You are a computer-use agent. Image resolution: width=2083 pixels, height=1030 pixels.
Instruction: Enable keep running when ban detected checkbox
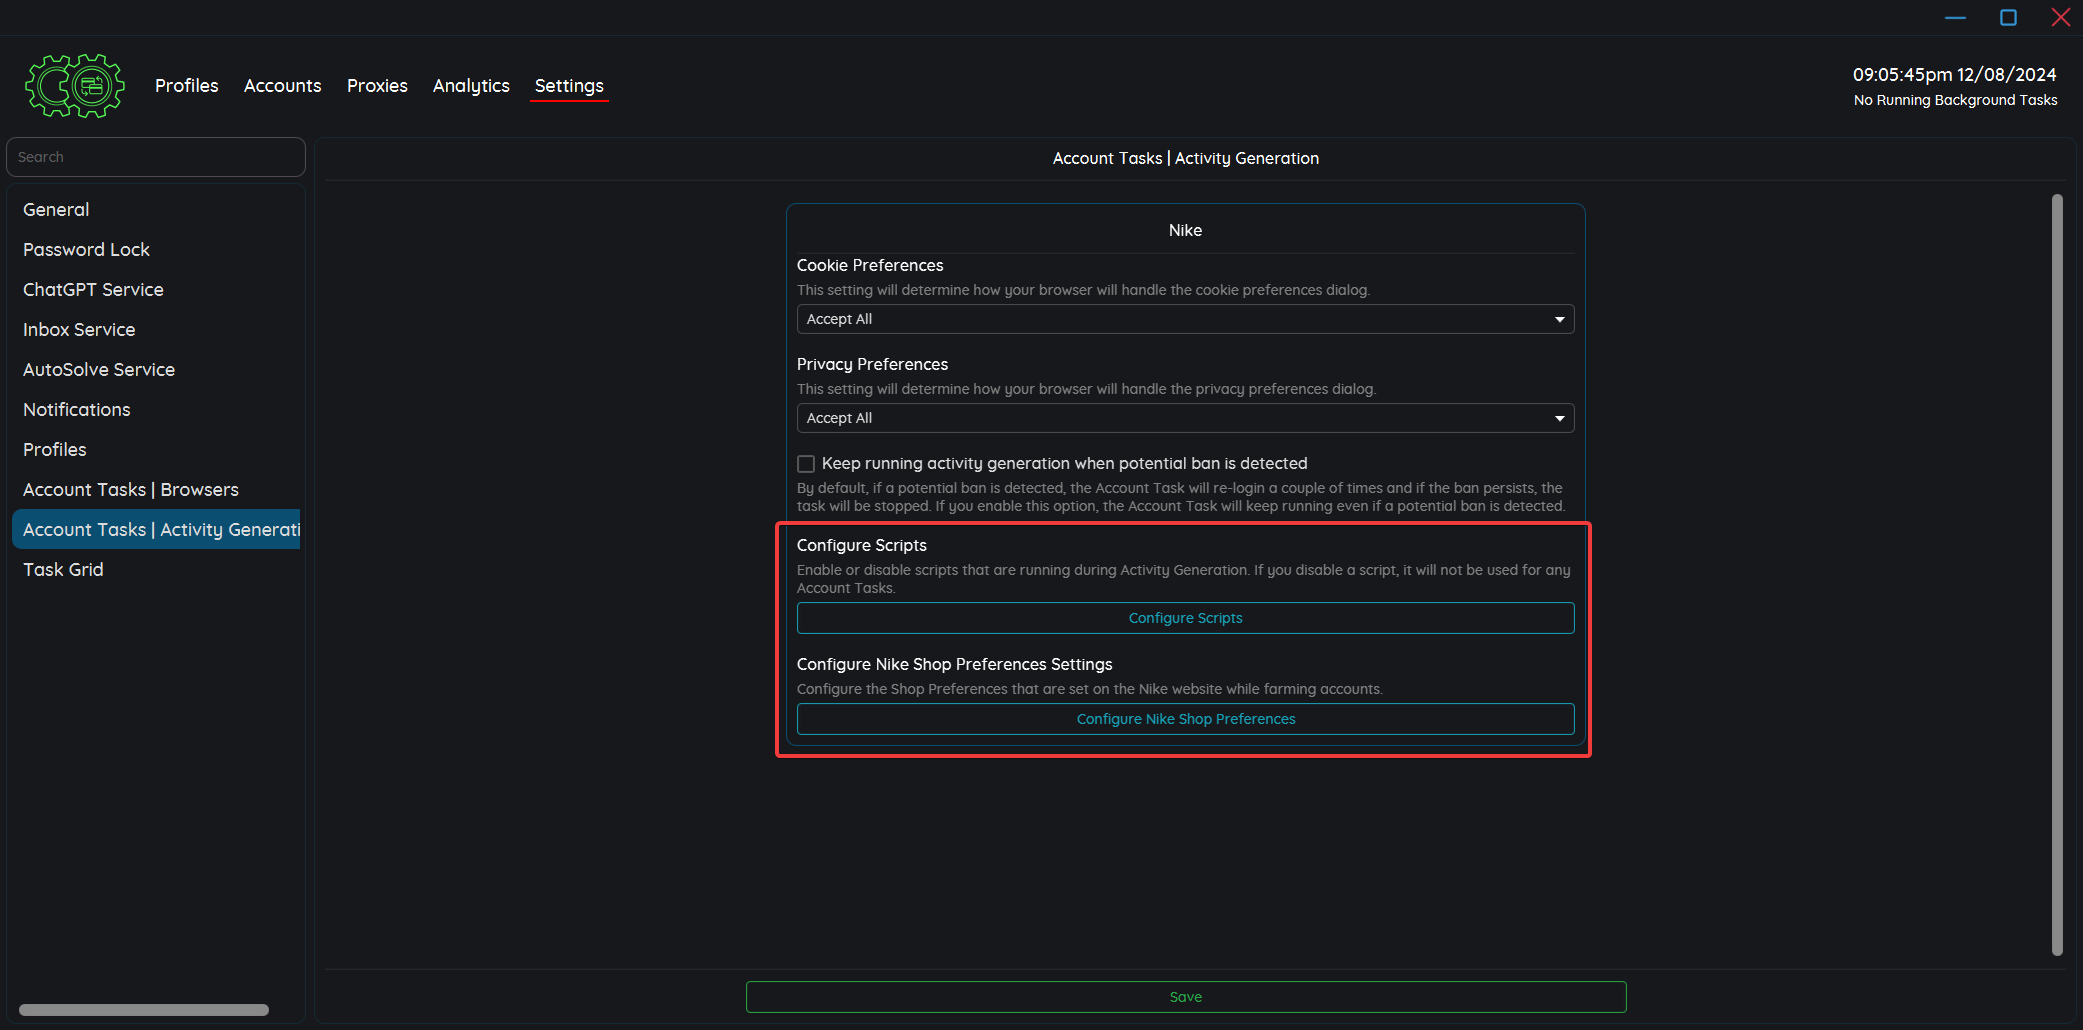coord(806,464)
